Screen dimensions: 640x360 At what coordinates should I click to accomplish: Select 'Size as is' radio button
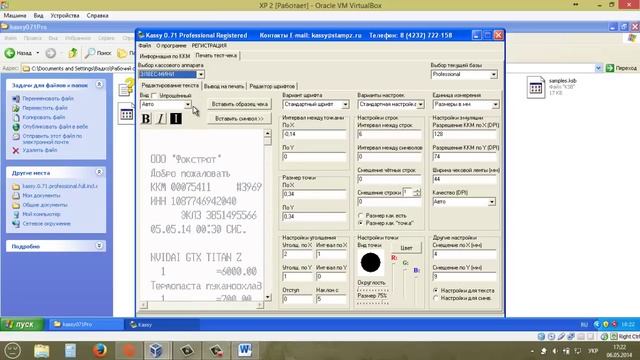coord(360,216)
